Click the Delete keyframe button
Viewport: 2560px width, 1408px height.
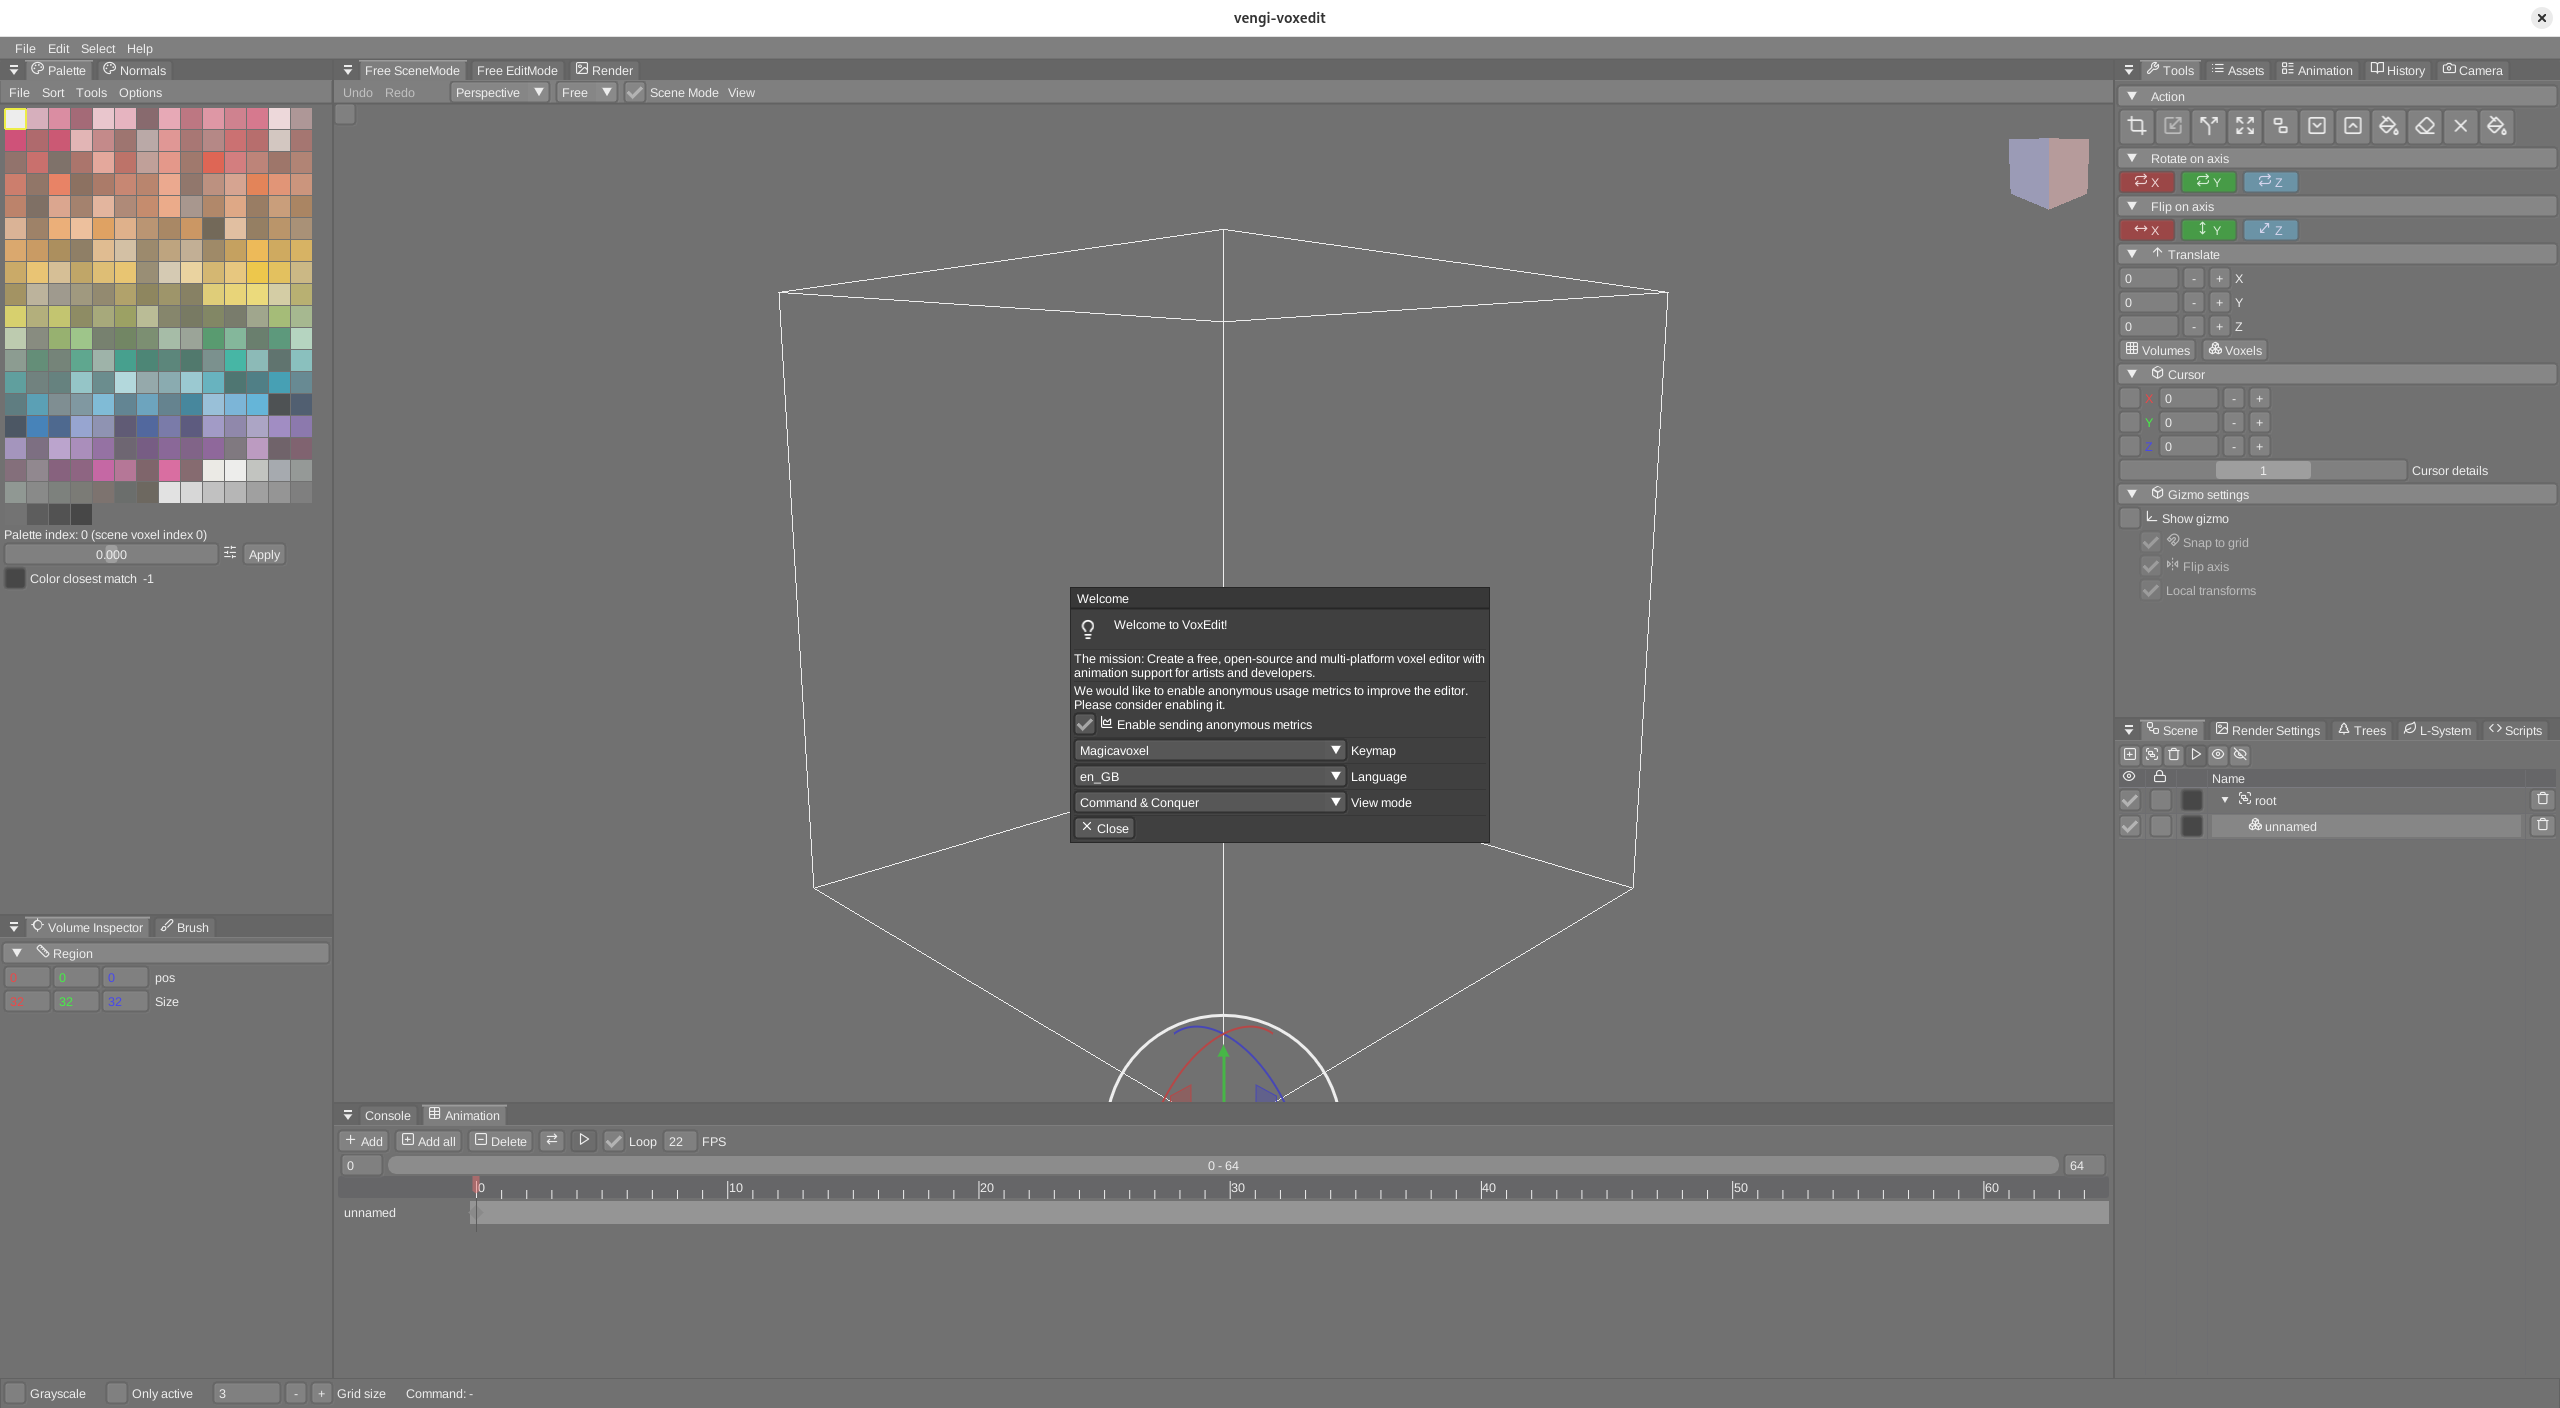(500, 1141)
